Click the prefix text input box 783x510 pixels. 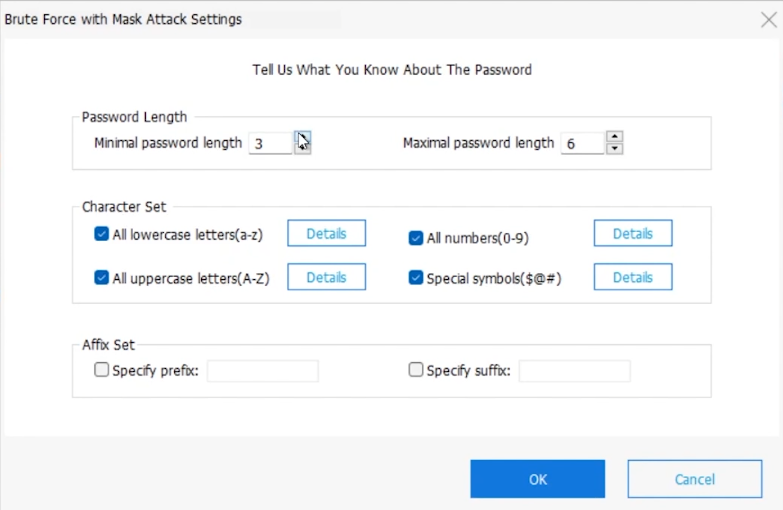[x=262, y=371]
